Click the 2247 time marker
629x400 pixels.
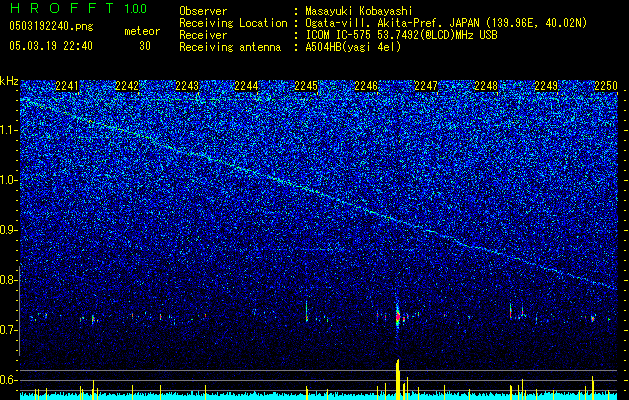tap(426, 86)
